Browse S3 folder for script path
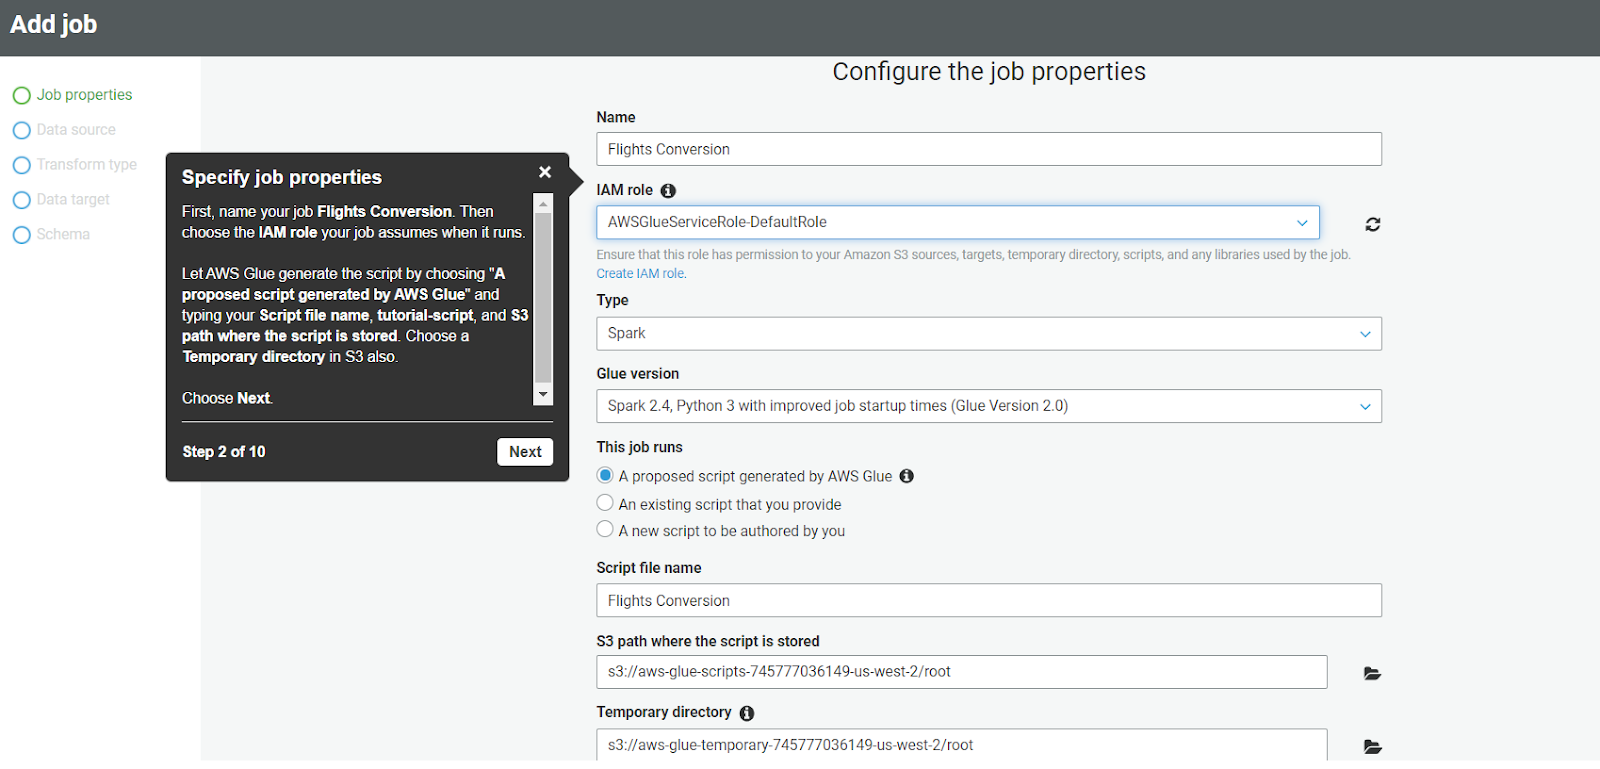Image resolution: width=1600 pixels, height=769 pixels. tap(1372, 673)
